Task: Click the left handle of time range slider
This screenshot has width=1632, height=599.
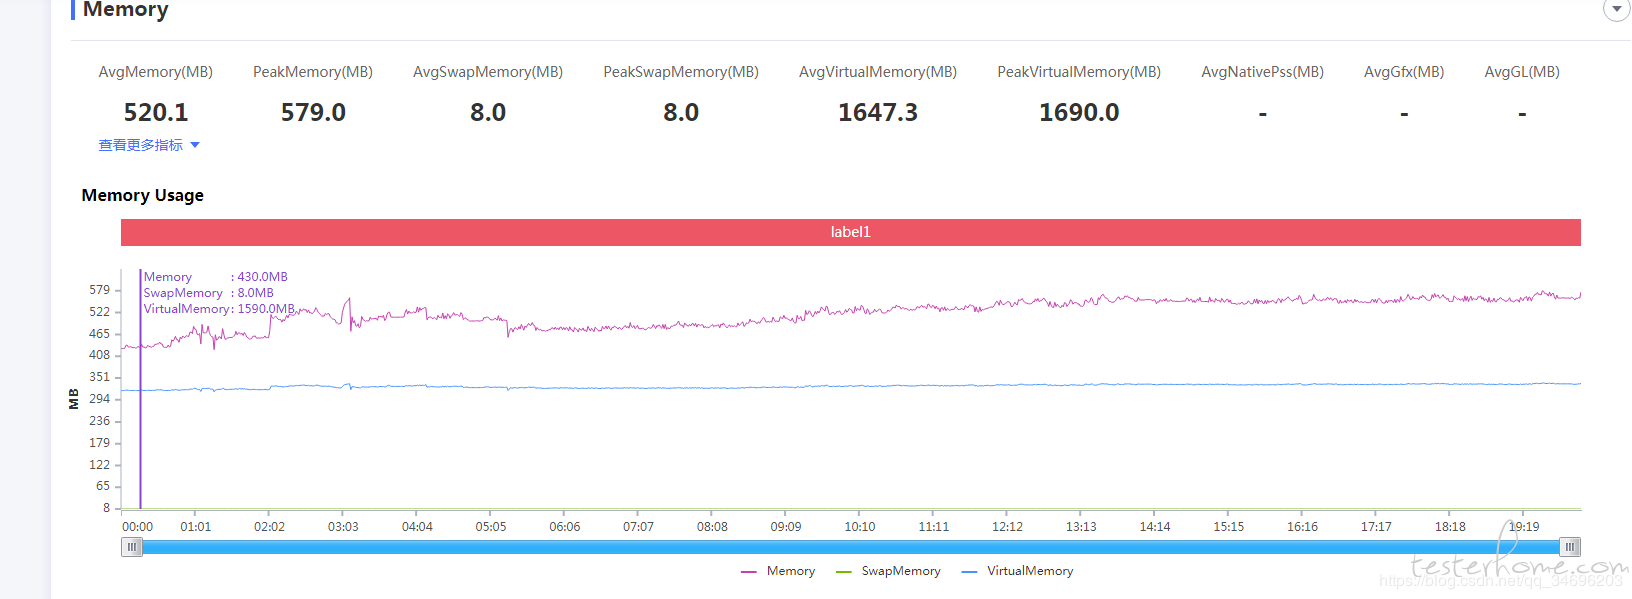Action: [x=131, y=547]
